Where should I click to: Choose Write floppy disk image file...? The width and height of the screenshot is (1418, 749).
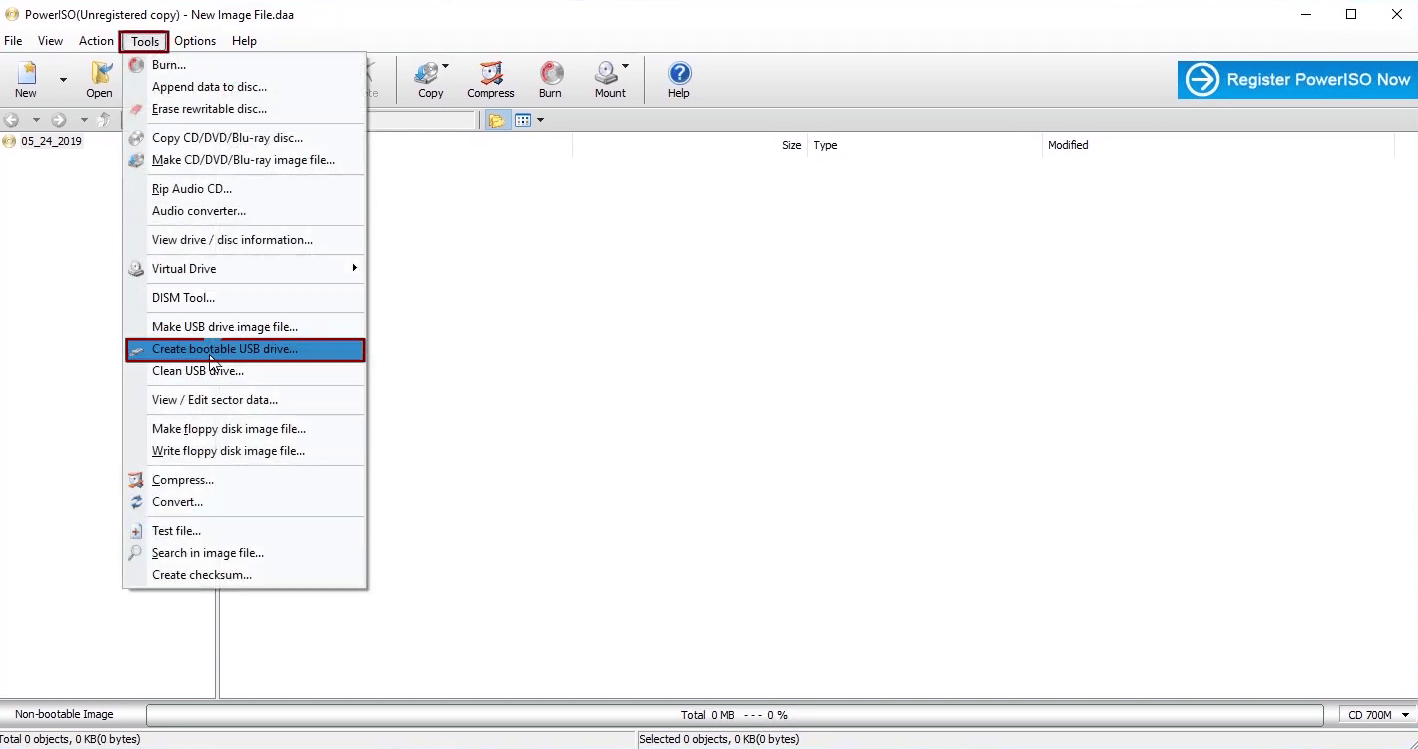(x=245, y=451)
